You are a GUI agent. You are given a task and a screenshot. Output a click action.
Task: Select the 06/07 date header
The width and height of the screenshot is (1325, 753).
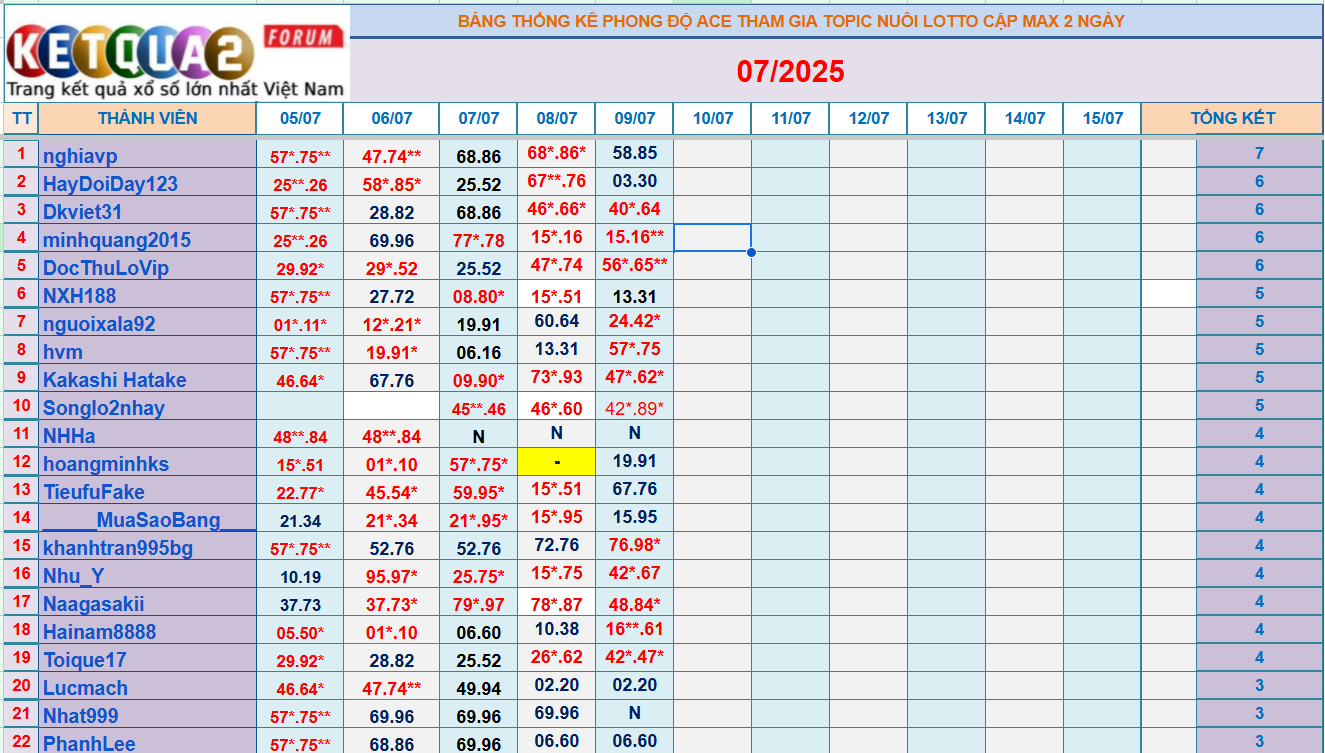pos(391,118)
